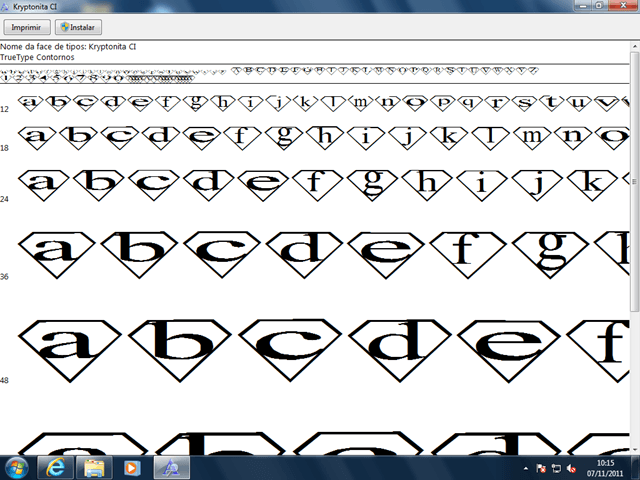
Task: Launch Internet Explorer from the taskbar
Action: click(x=56, y=468)
